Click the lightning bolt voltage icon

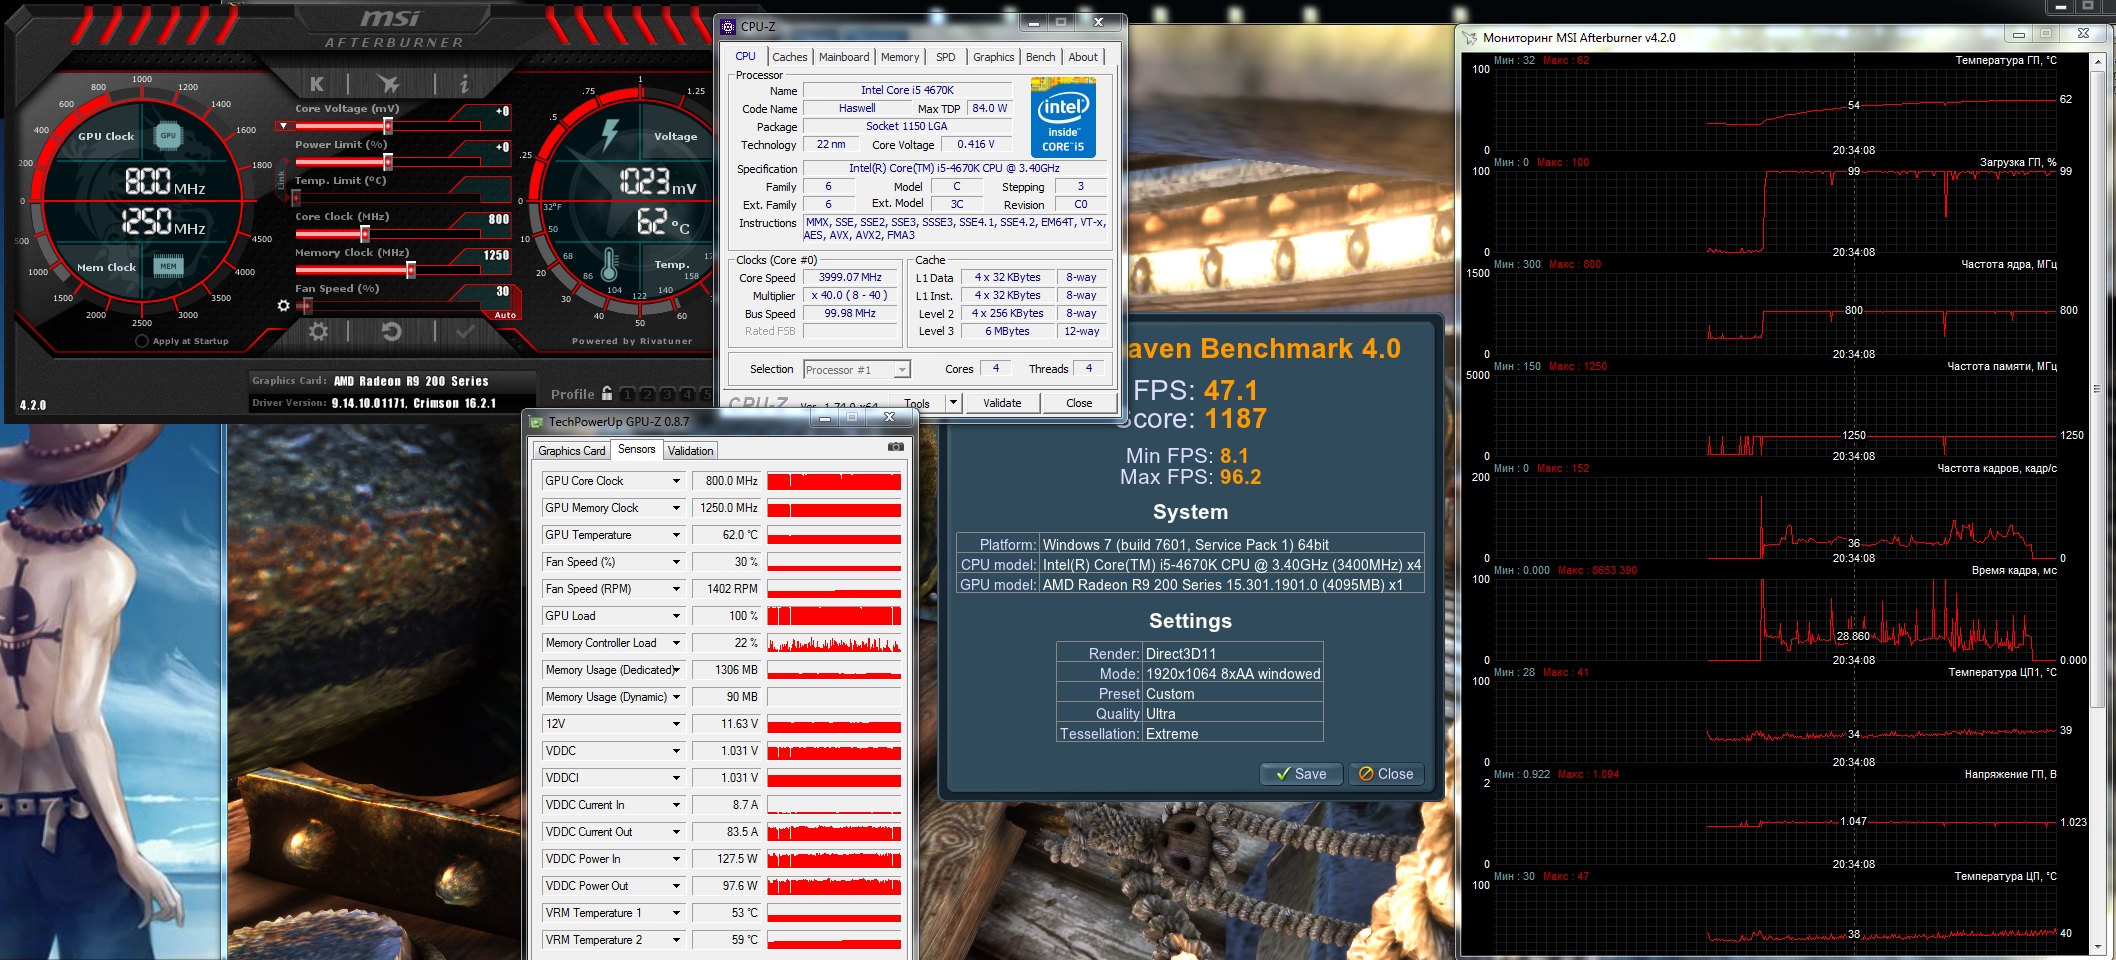tap(610, 134)
